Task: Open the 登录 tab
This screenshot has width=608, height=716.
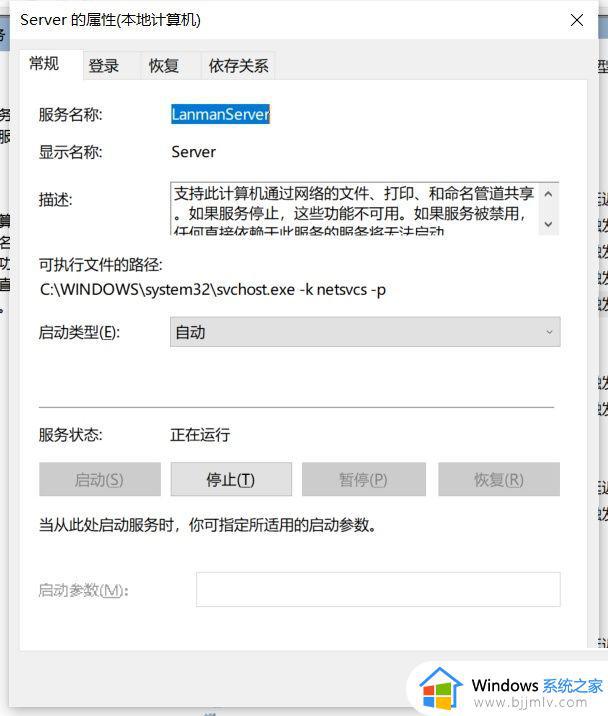Action: click(111, 66)
